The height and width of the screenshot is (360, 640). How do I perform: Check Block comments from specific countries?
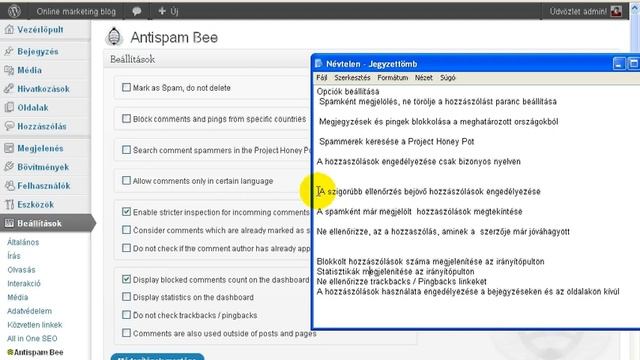126,119
